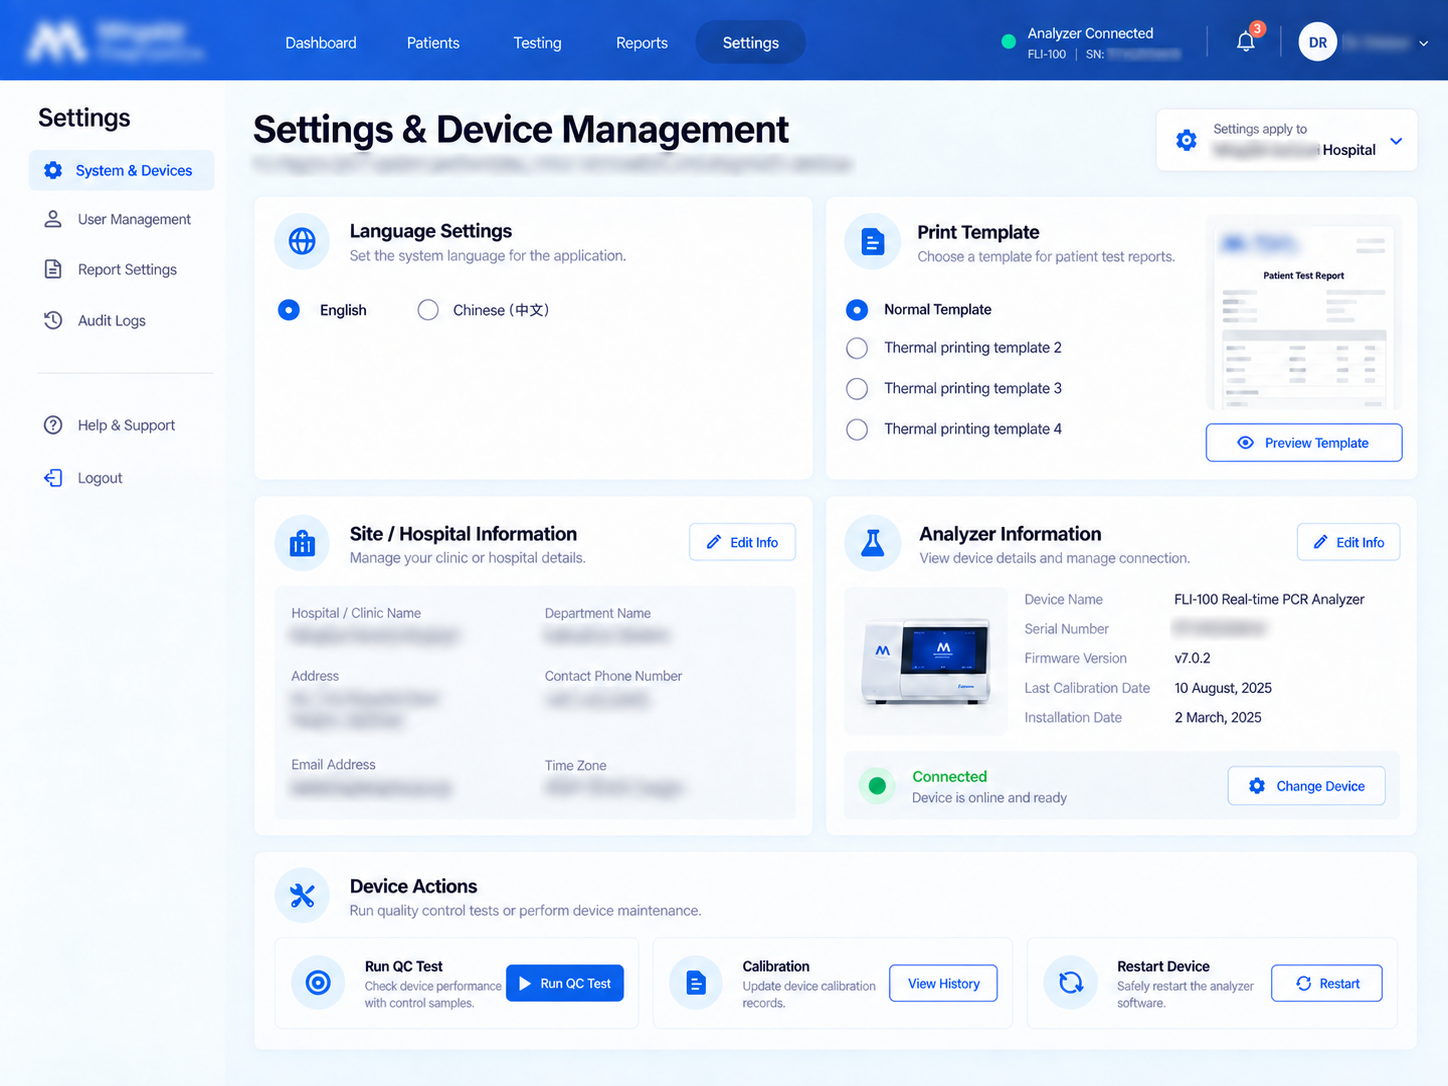Click the gear icon in Settings apply to
The height and width of the screenshot is (1086, 1448).
click(1186, 140)
